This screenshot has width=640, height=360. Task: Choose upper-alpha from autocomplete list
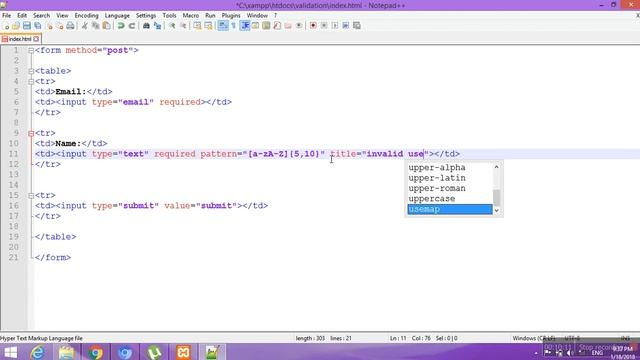click(450, 168)
